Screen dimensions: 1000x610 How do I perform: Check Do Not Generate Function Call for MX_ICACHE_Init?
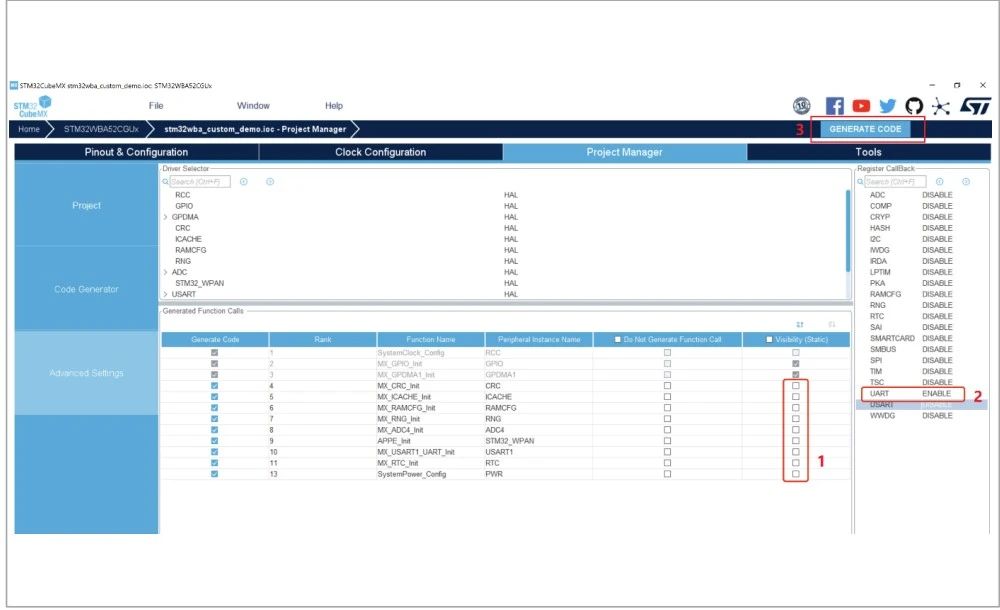[x=667, y=396]
